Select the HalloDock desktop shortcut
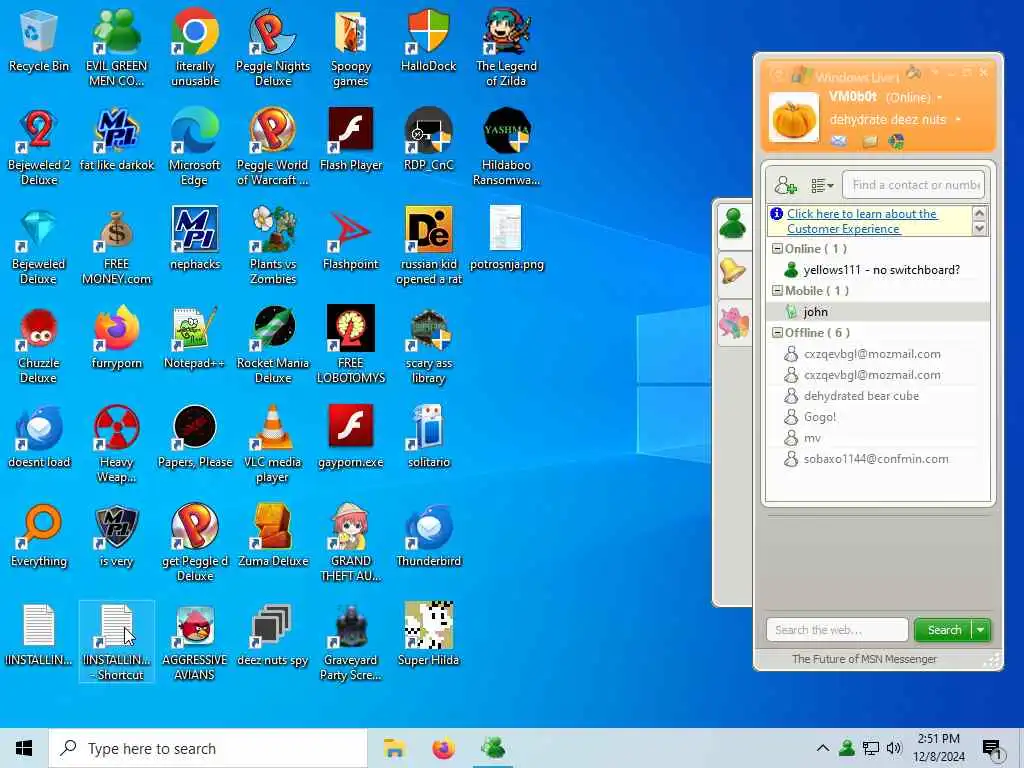Viewport: 1024px width, 768px height. [428, 41]
